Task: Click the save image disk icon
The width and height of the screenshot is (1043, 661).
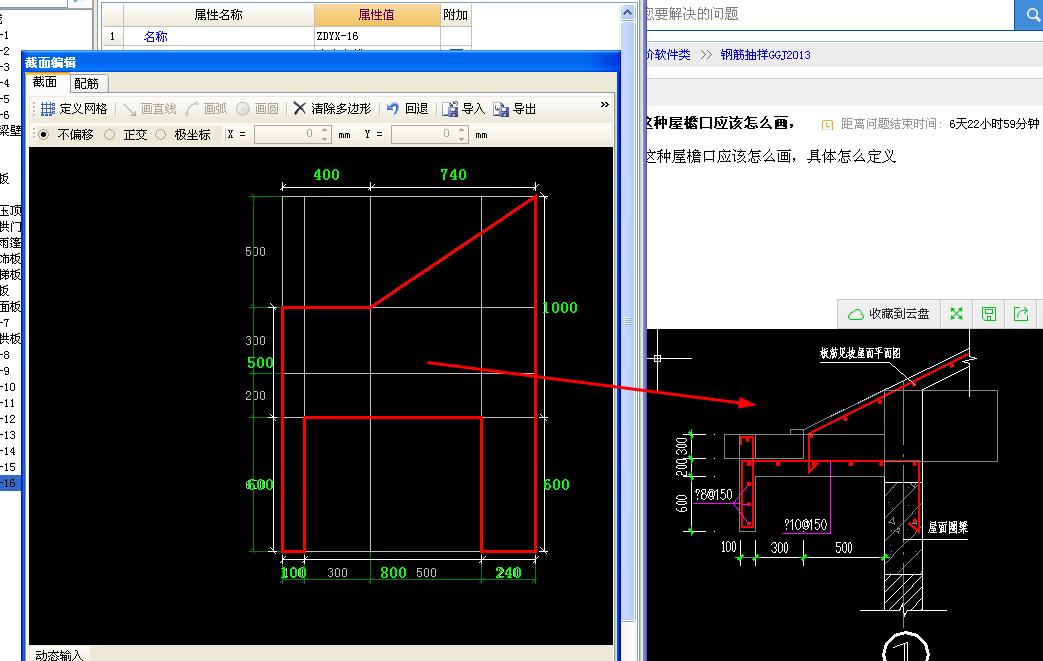Action: pyautogui.click(x=989, y=314)
